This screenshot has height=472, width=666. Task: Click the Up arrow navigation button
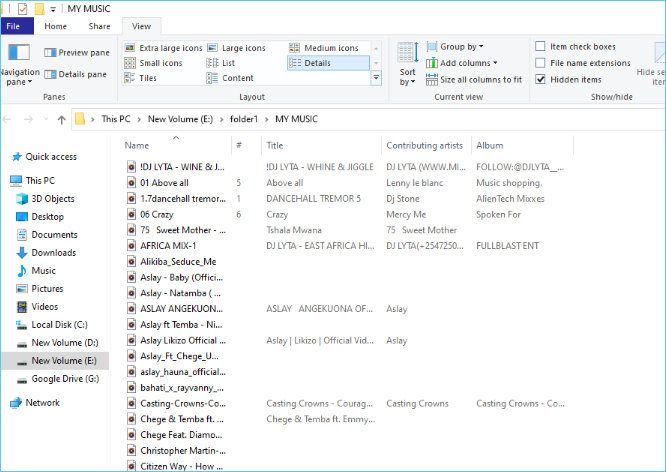(x=61, y=119)
